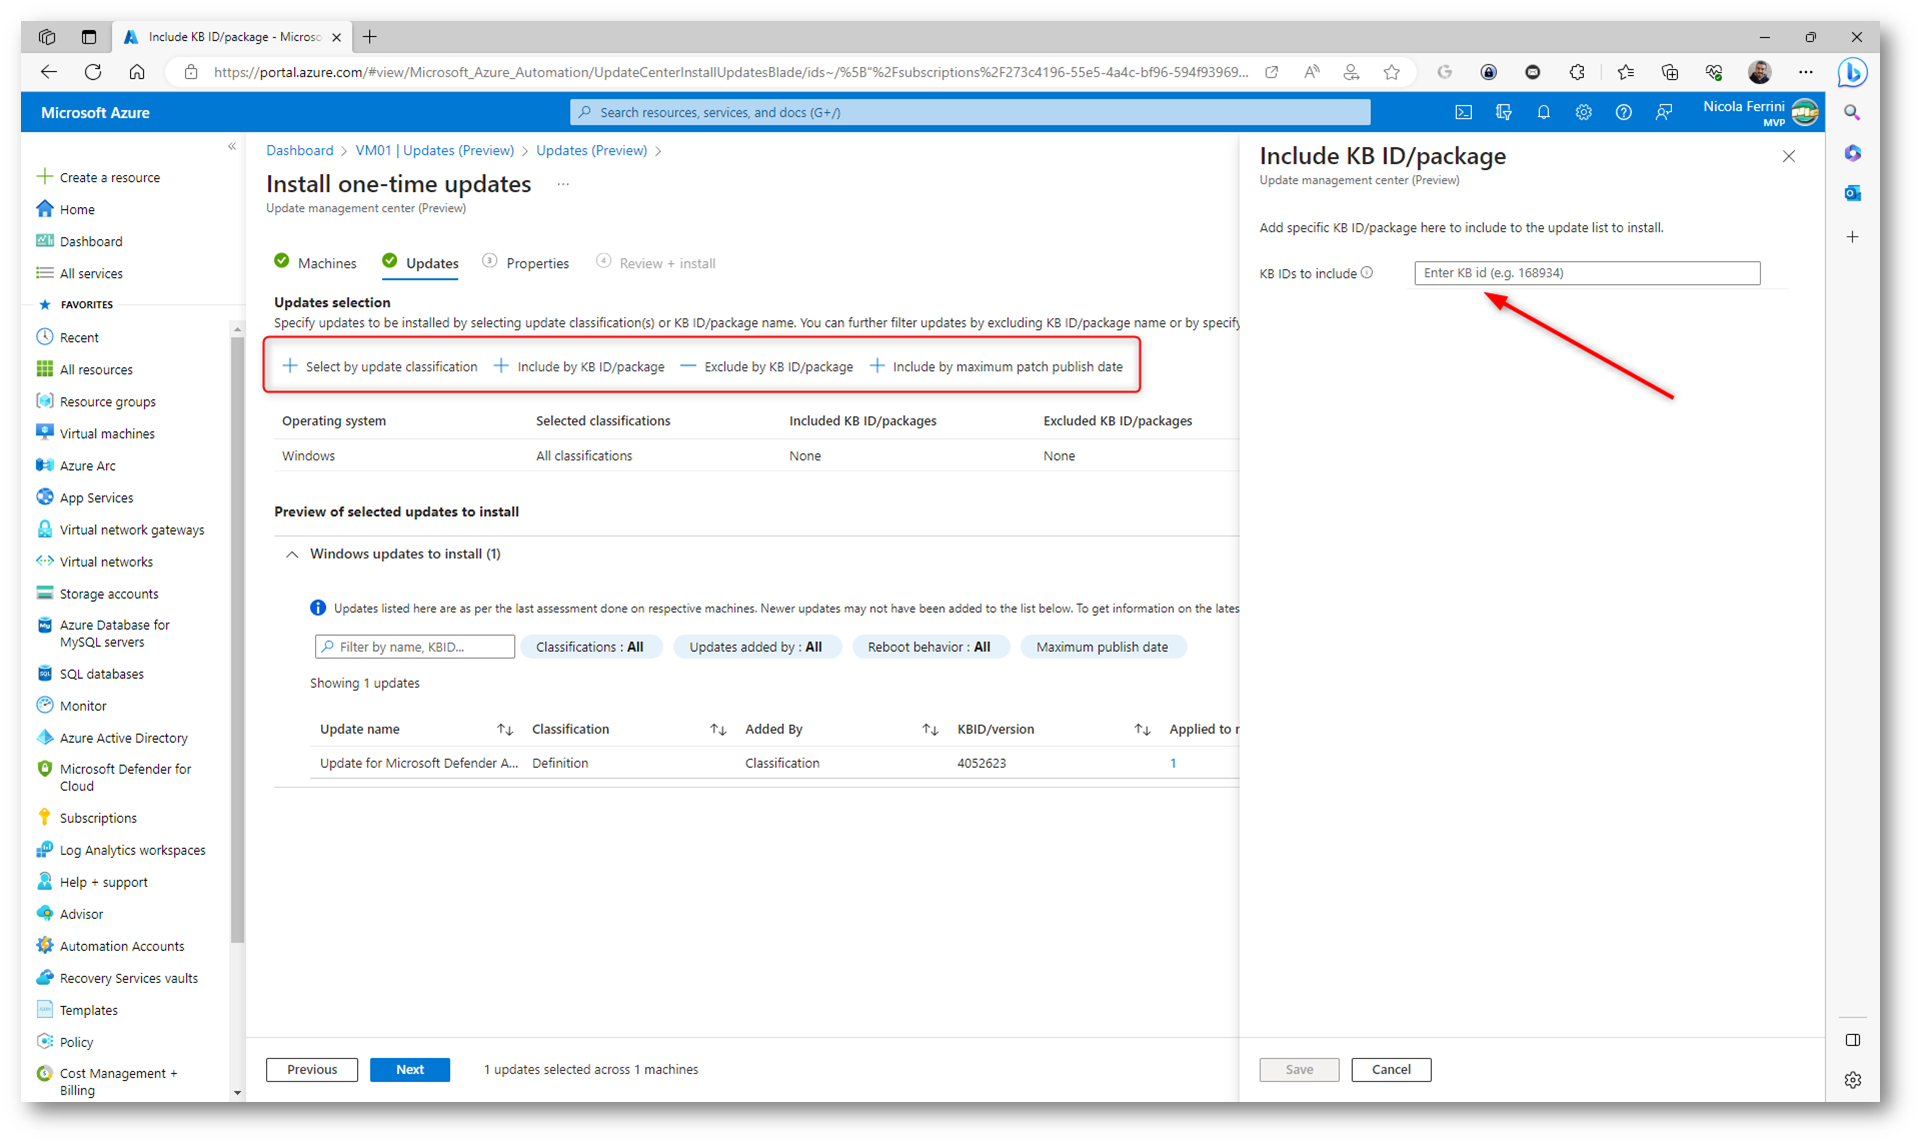Sort by KBID/version column arrows
The height and width of the screenshot is (1144, 1922).
coord(1142,730)
